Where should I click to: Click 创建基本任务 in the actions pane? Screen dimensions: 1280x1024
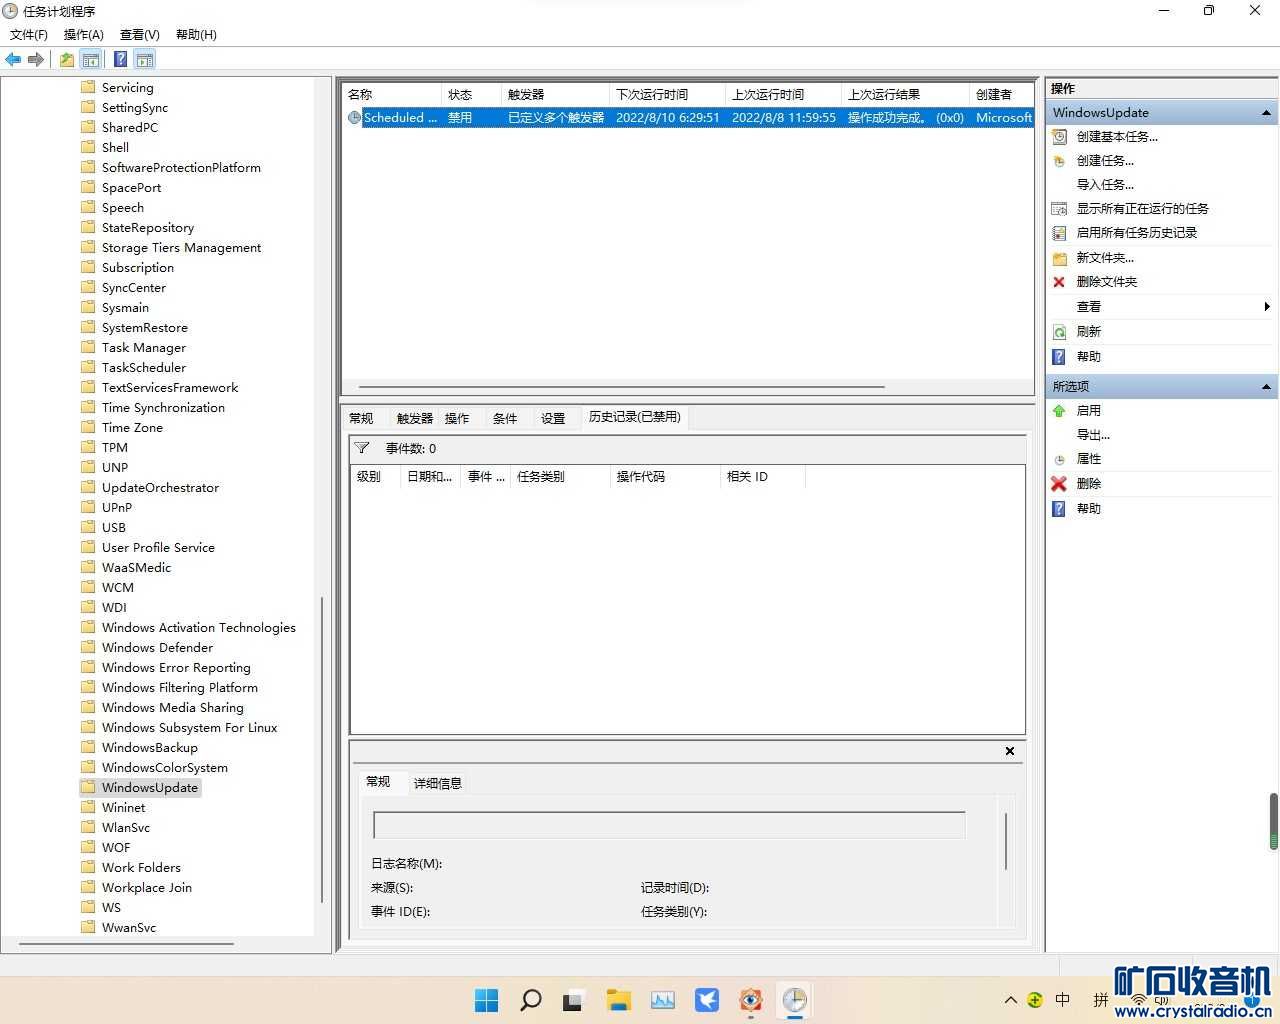(x=1117, y=136)
